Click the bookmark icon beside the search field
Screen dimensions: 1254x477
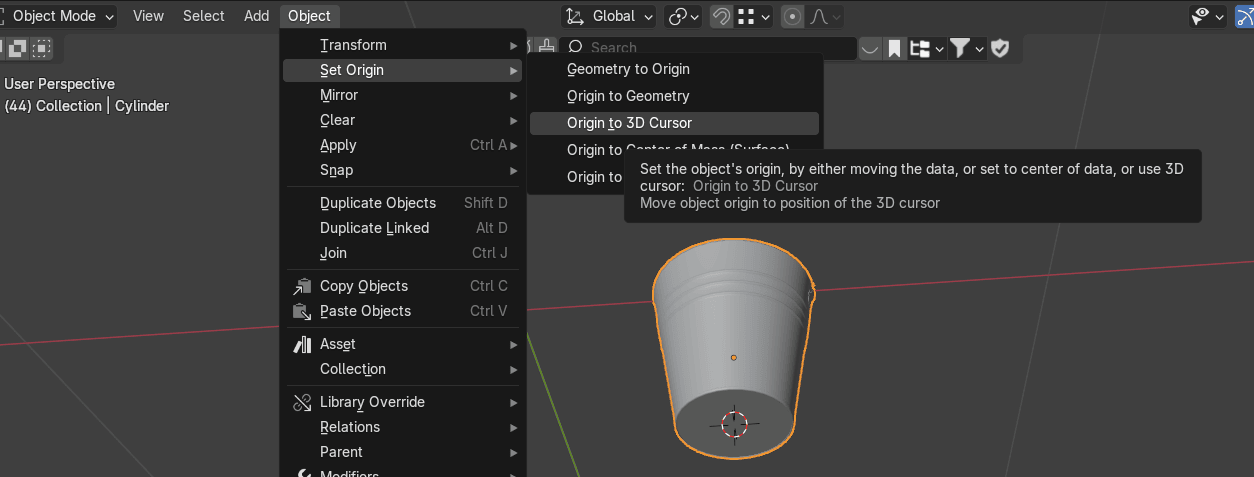(x=894, y=48)
